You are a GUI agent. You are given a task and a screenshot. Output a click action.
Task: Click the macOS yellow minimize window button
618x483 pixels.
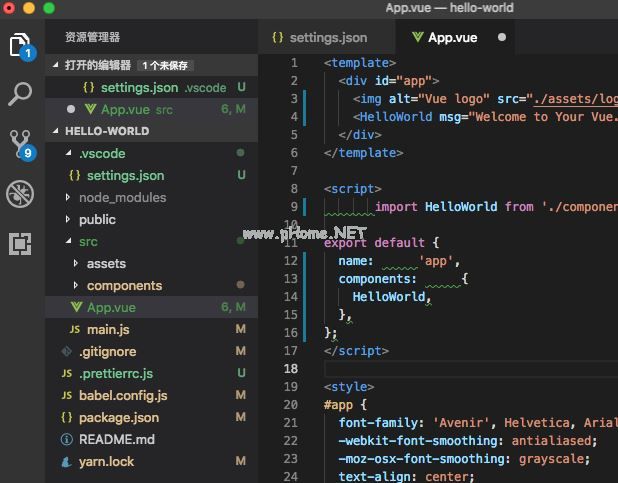click(29, 8)
